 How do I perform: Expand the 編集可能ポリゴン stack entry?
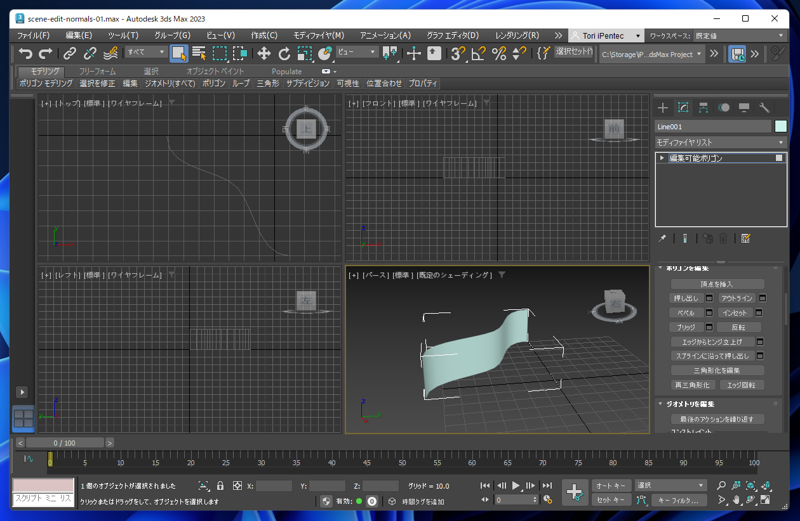662,158
